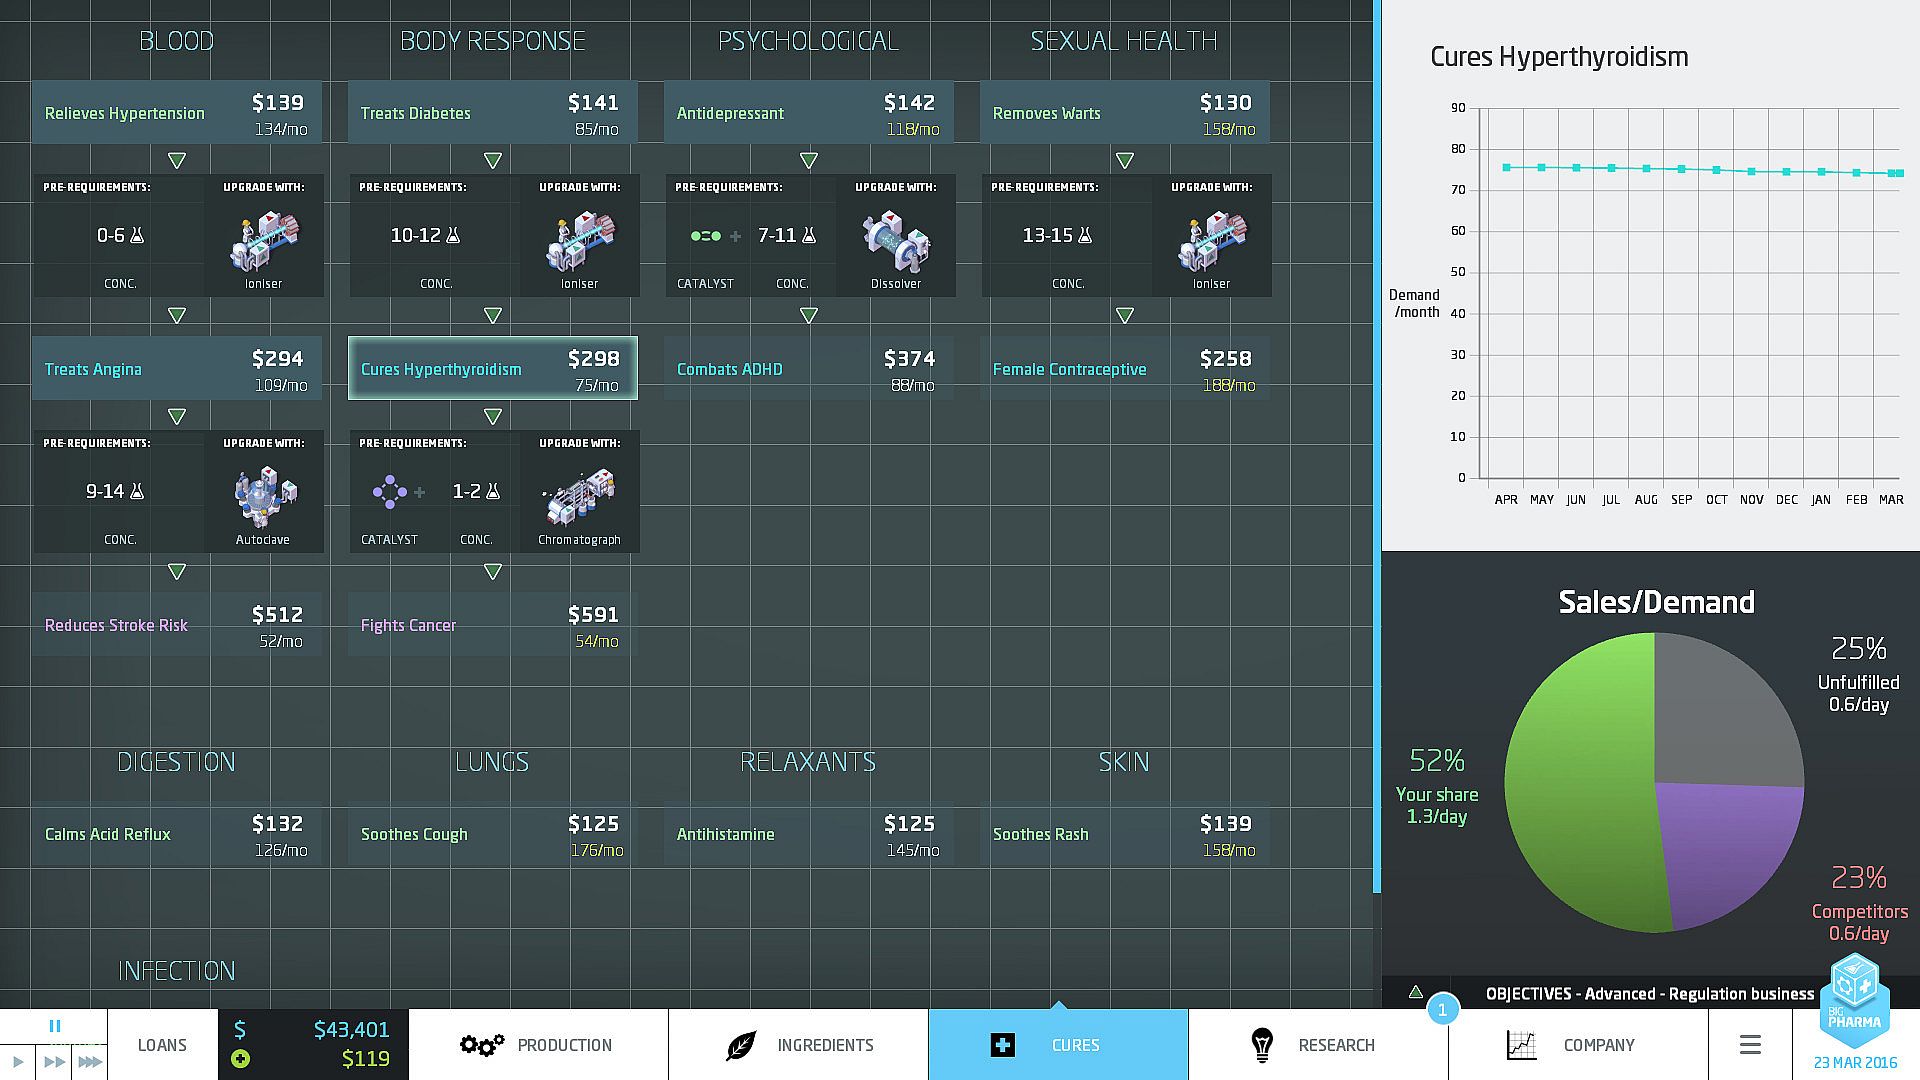Set game to fastest triple-arrow speed

click(x=90, y=1061)
